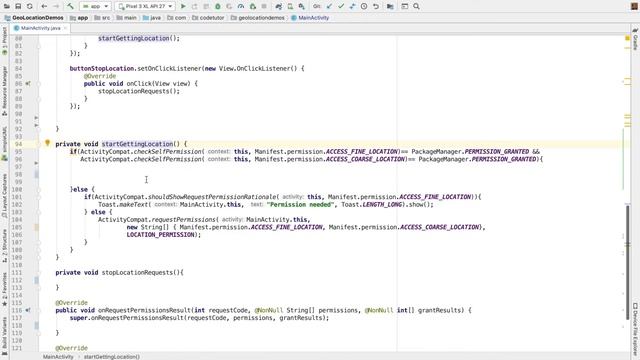Viewport: 640px width, 360px height.
Task: Toggle the Device File Explorer tool window
Action: coord(635,330)
